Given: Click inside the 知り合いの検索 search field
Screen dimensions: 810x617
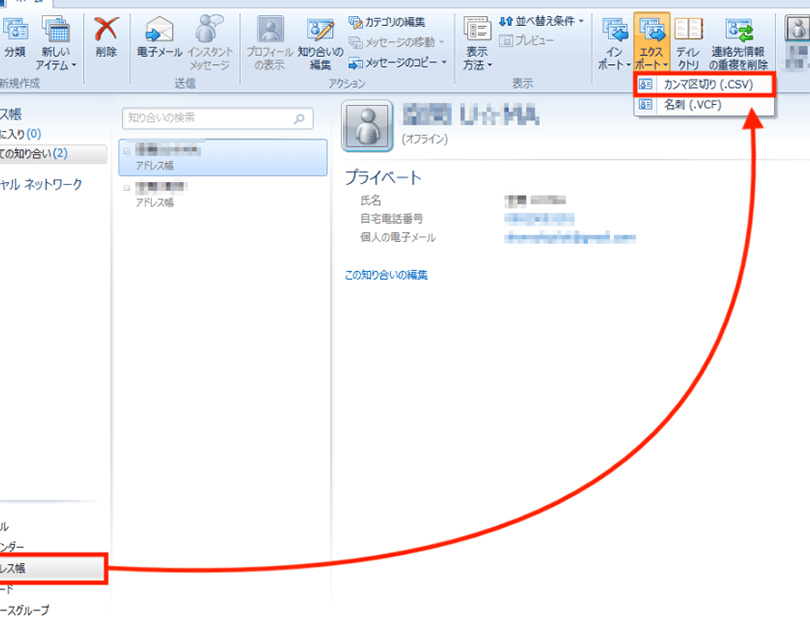Looking at the screenshot, I should tap(205, 118).
